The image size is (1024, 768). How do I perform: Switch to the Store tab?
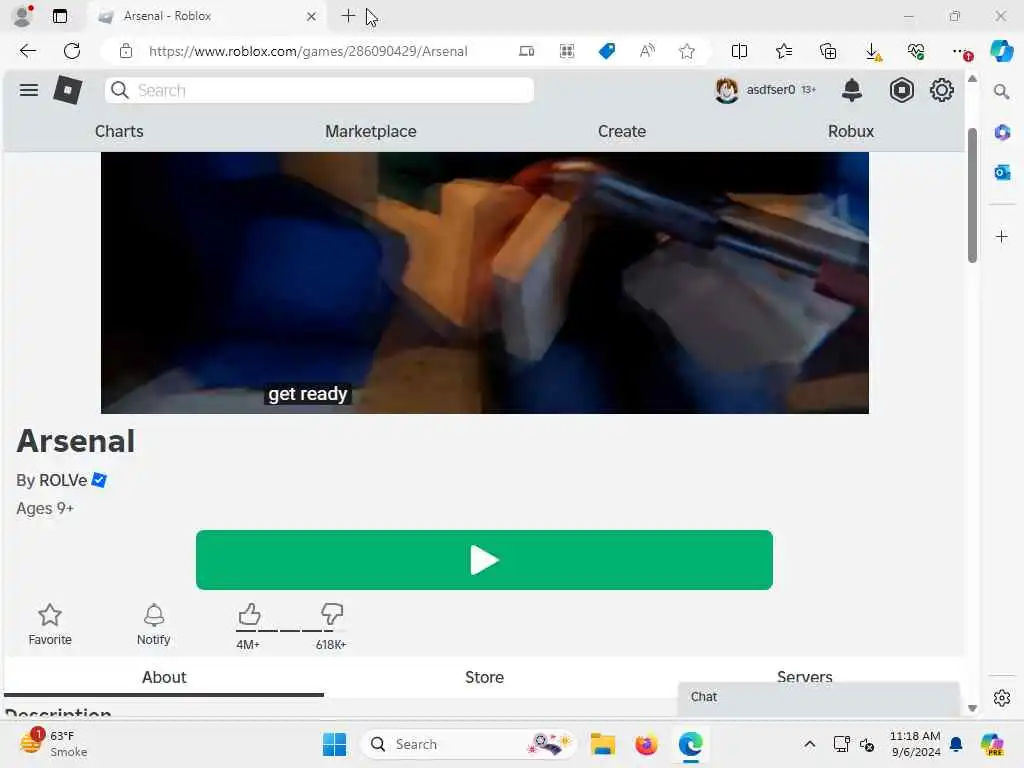coord(484,677)
